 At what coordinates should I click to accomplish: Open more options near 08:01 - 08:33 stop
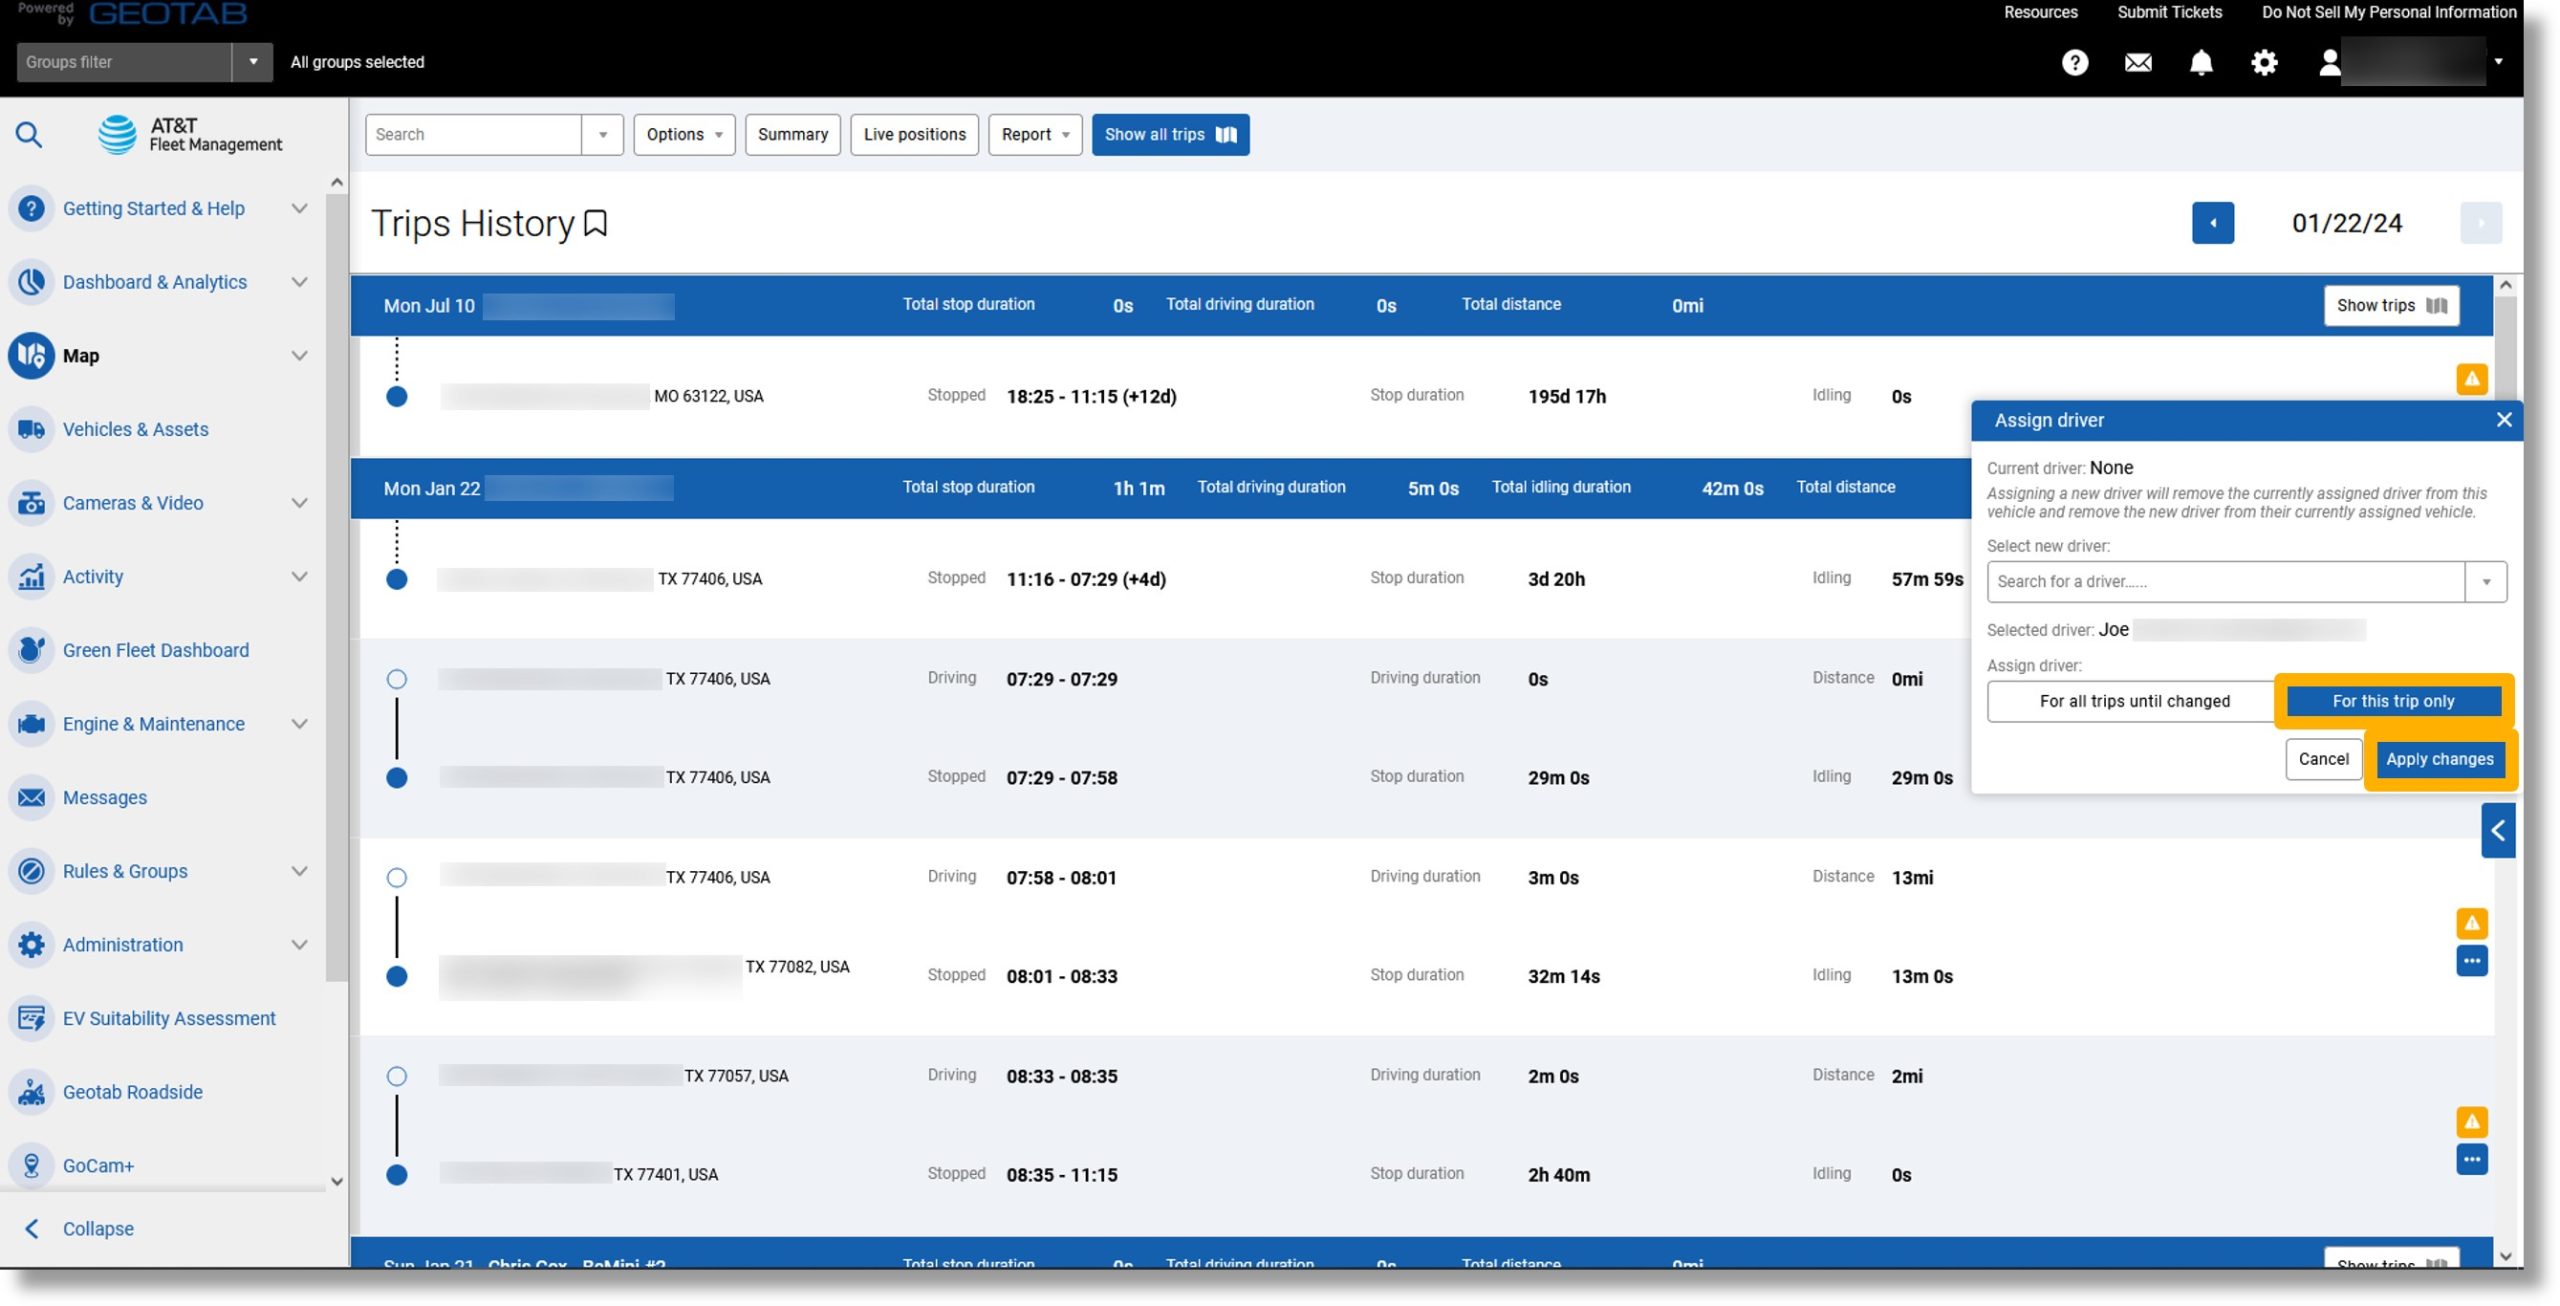(2472, 961)
